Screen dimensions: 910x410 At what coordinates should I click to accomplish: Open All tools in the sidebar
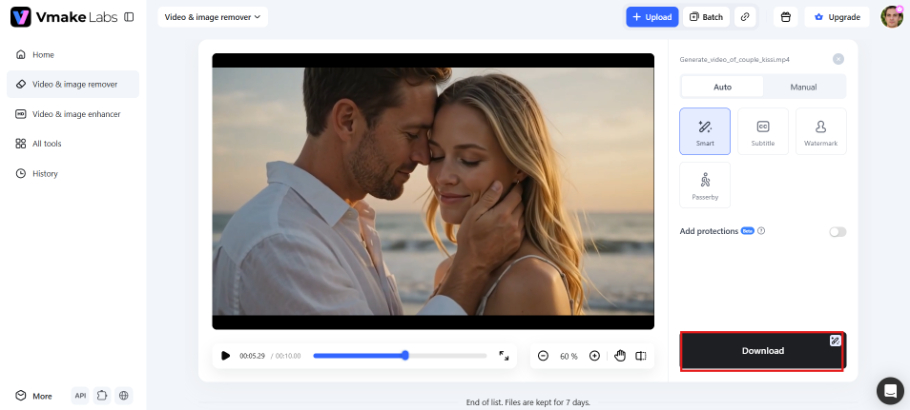(x=73, y=143)
